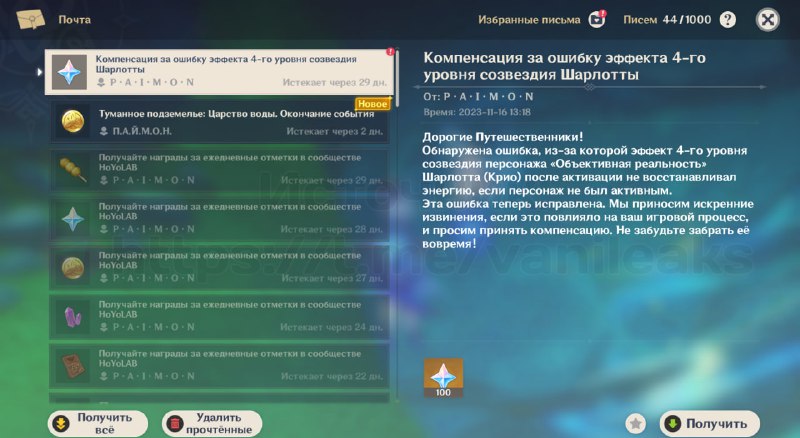
Task: Click the 100 Primogems reward thumbnail
Action: 443,378
